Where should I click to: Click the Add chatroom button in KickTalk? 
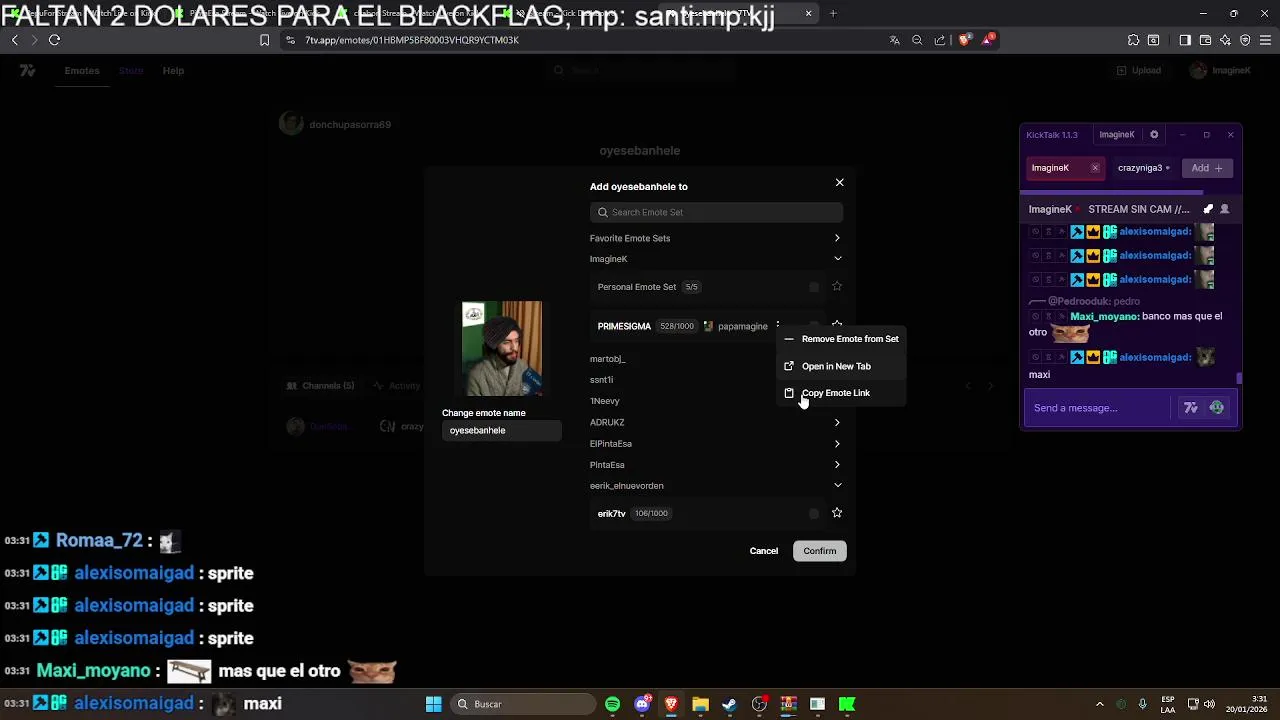point(1207,168)
